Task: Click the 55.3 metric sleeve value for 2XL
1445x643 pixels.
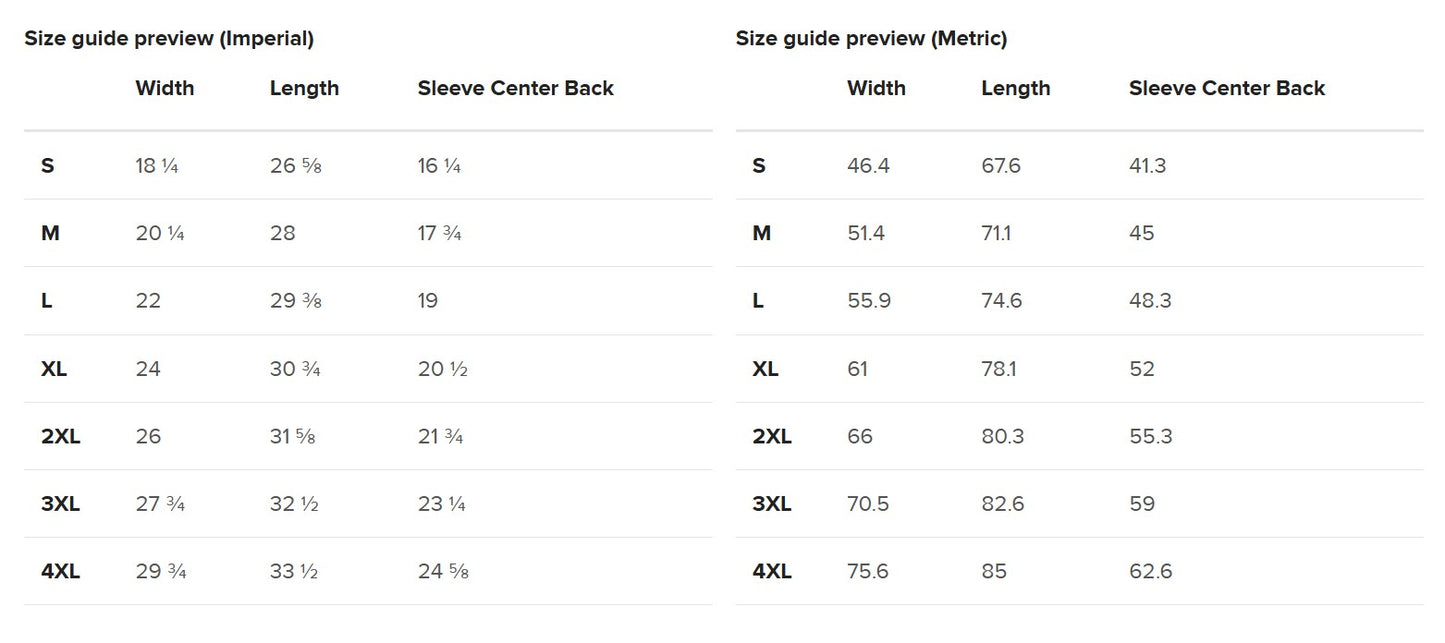Action: pyautogui.click(x=1150, y=437)
